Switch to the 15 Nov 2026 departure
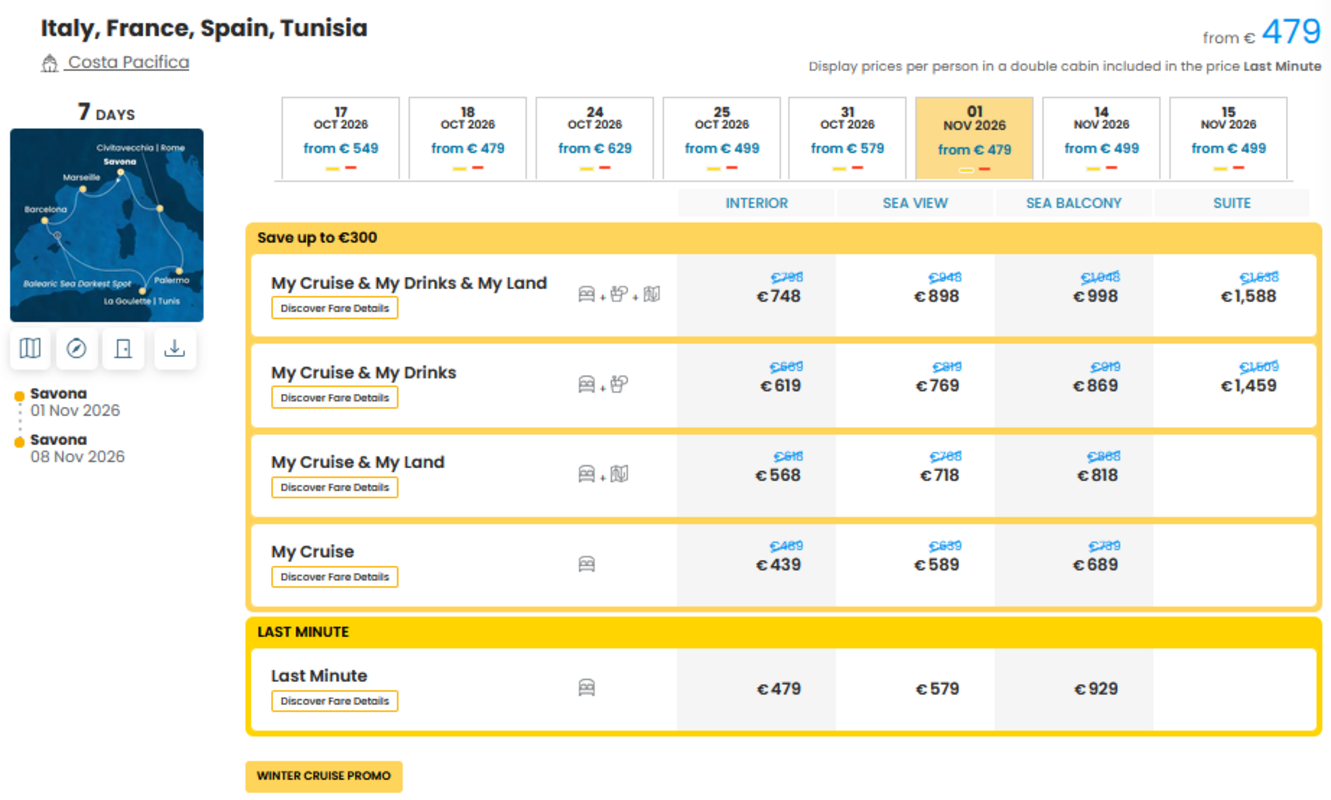Image resolution: width=1331 pixels, height=800 pixels. pyautogui.click(x=1228, y=138)
